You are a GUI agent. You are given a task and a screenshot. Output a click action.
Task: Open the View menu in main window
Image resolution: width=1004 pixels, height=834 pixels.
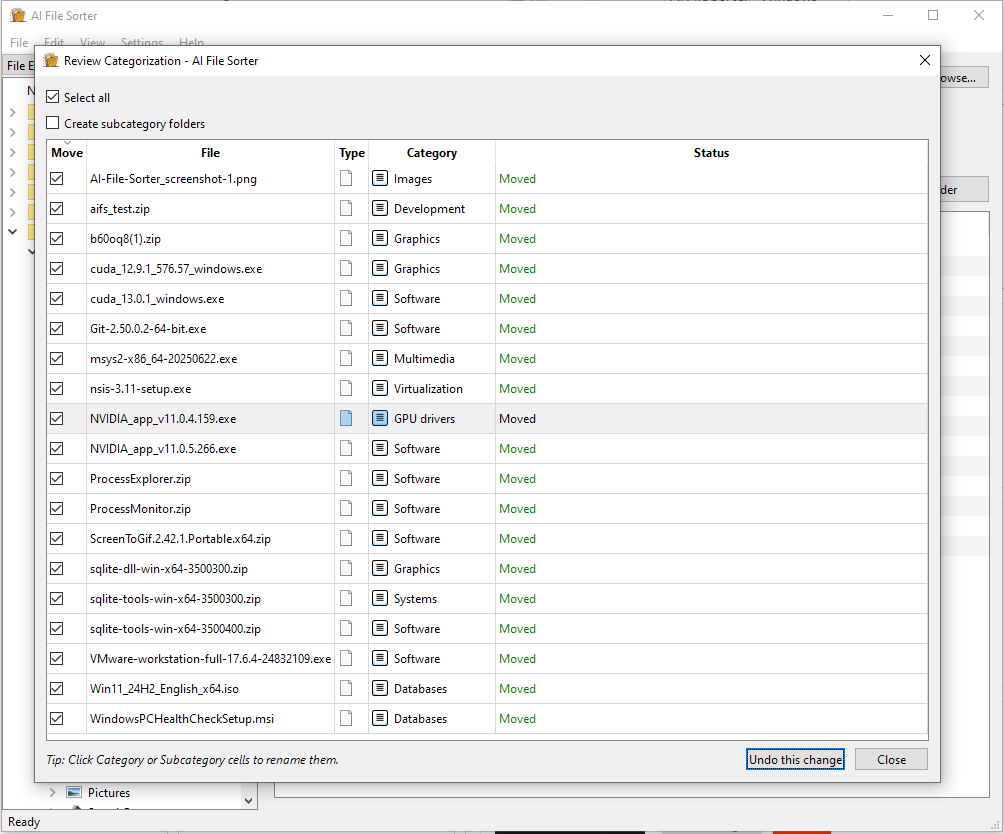click(92, 43)
